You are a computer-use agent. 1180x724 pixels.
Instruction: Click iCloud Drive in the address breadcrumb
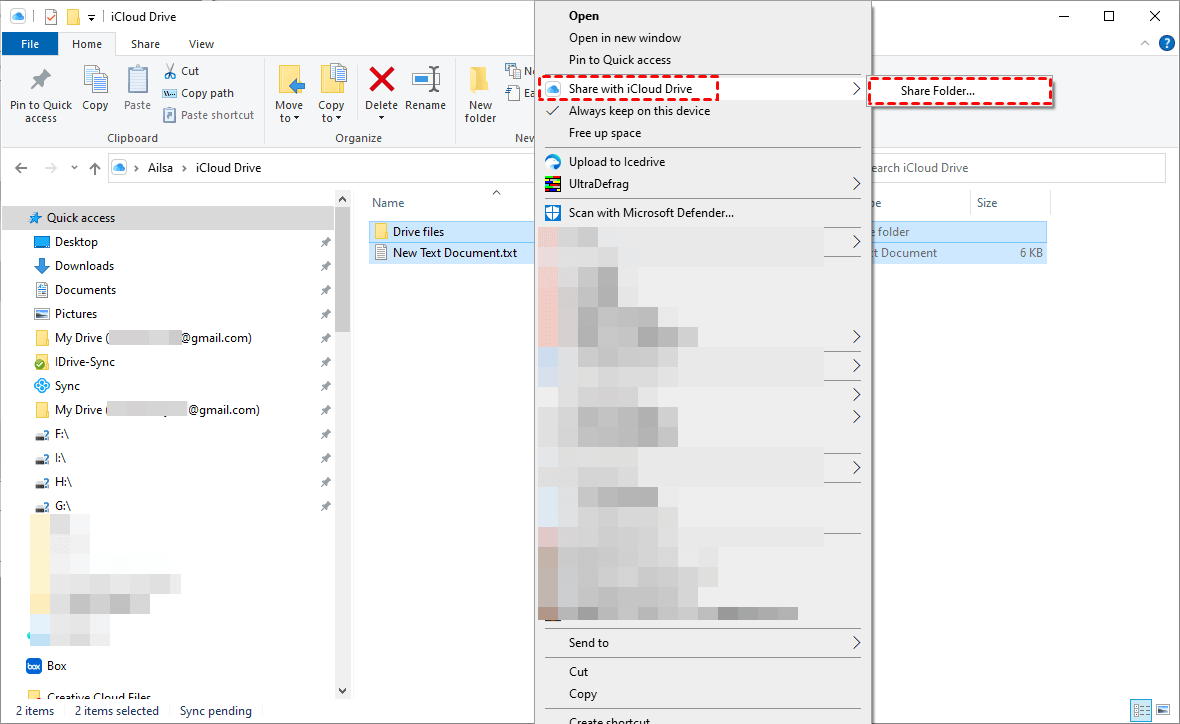(228, 168)
